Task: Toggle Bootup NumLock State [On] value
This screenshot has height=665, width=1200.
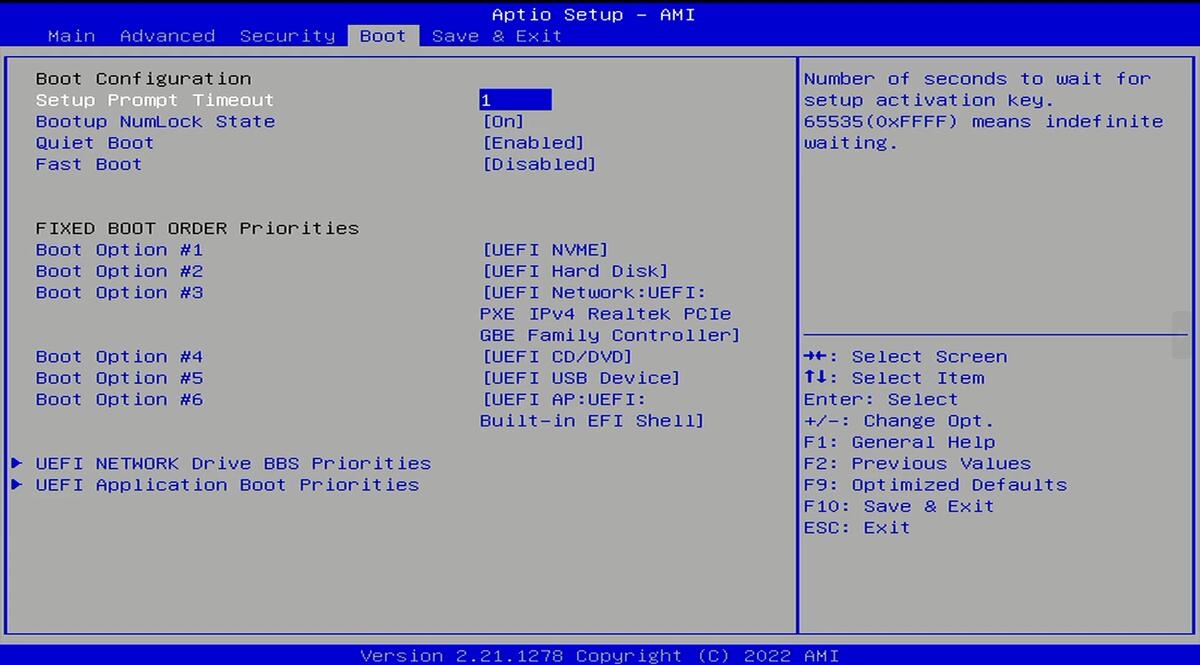Action: [503, 122]
